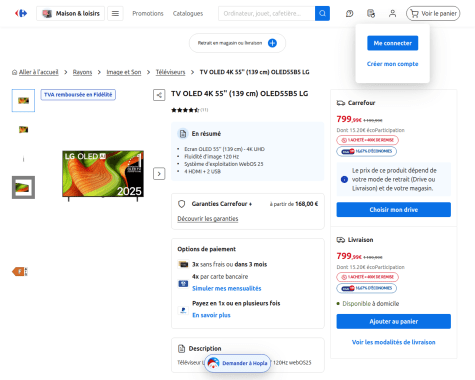The image size is (475, 380).
Task: Open Retrait en magasin ou livraison selector
Action: click(x=237, y=43)
